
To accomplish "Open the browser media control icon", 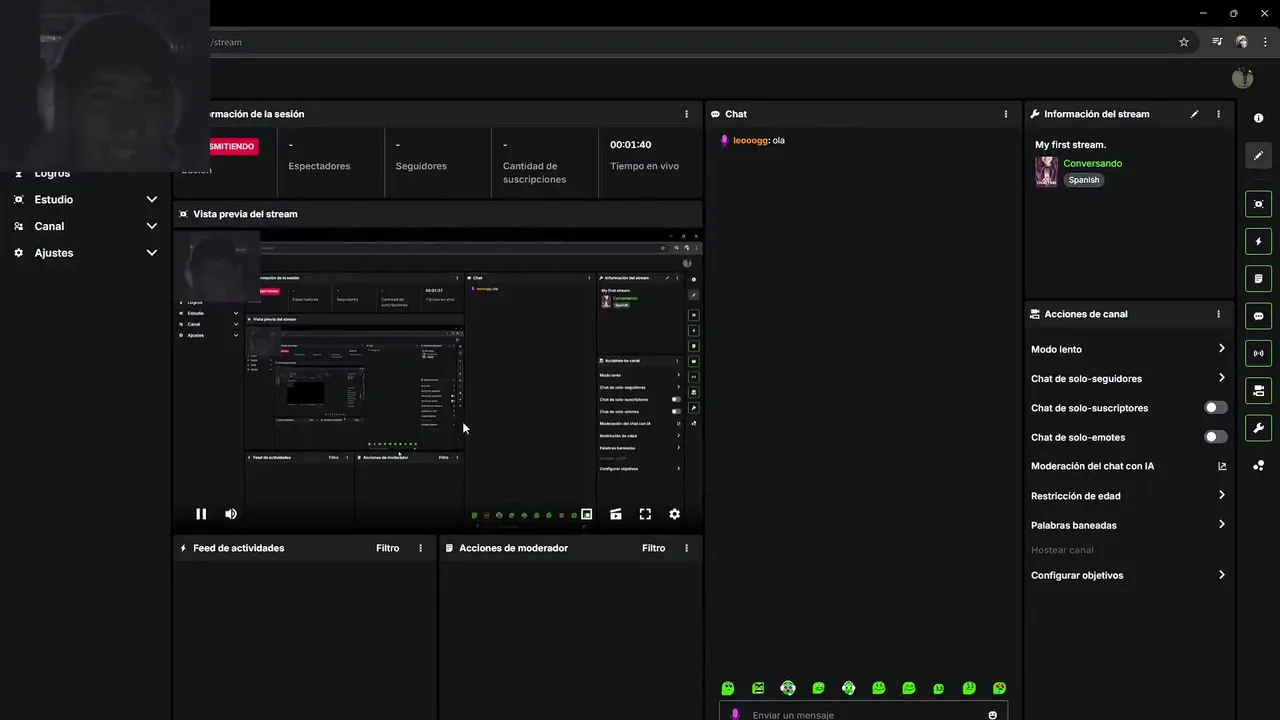I will pos(1217,42).
